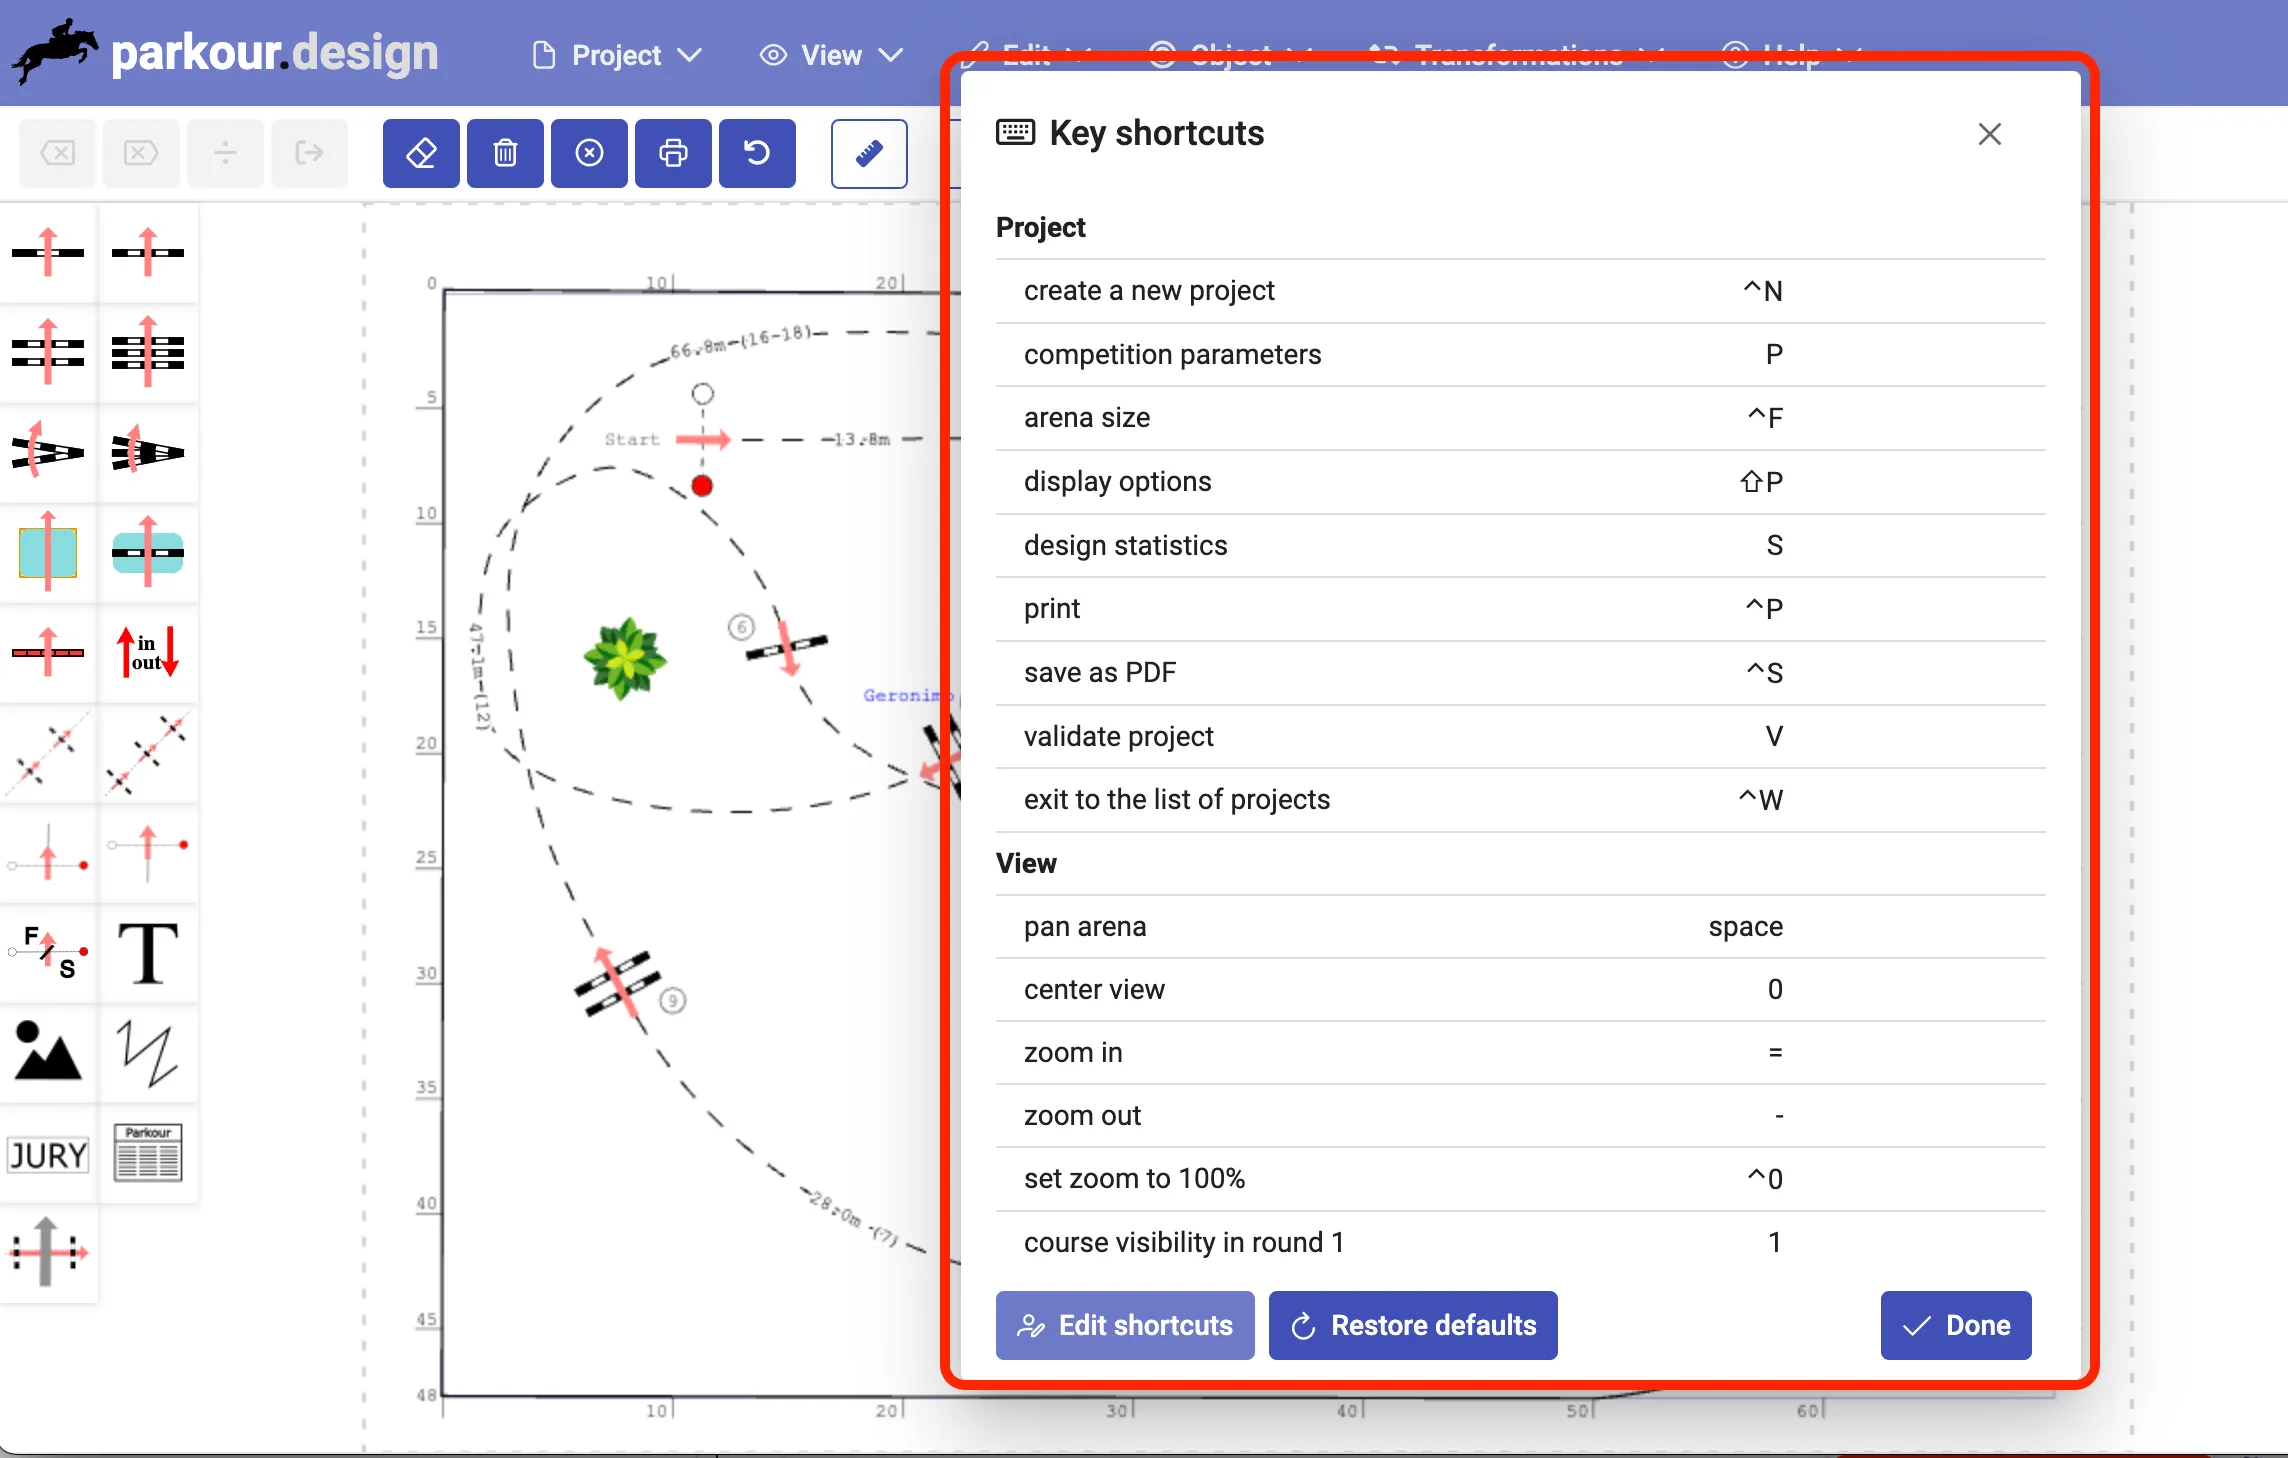Close the Key shortcuts dialog
This screenshot has width=2288, height=1458.
click(1989, 134)
